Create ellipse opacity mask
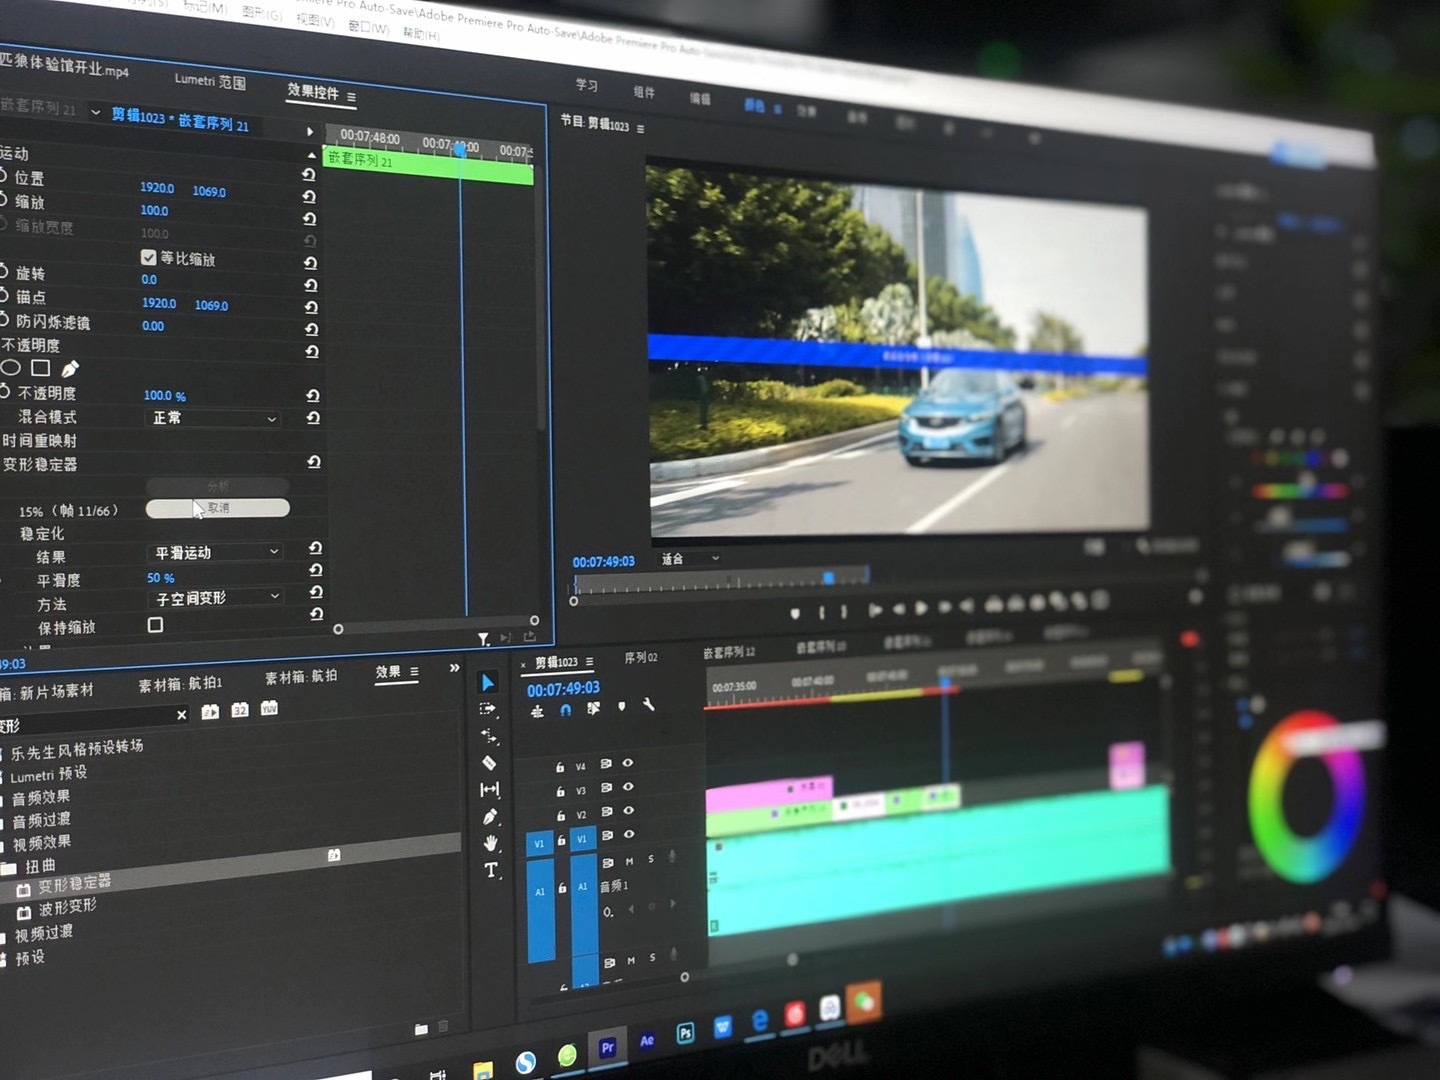 click(x=10, y=367)
